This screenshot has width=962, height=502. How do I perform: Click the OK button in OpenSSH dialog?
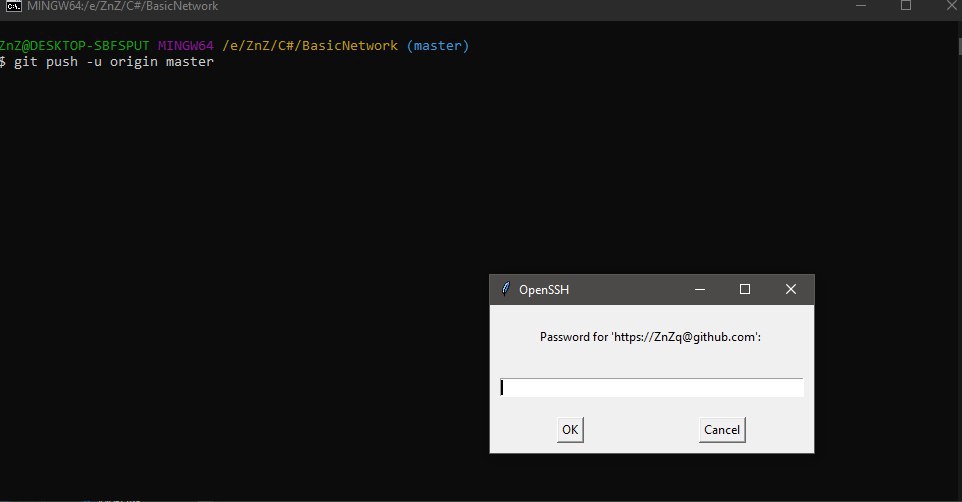570,430
